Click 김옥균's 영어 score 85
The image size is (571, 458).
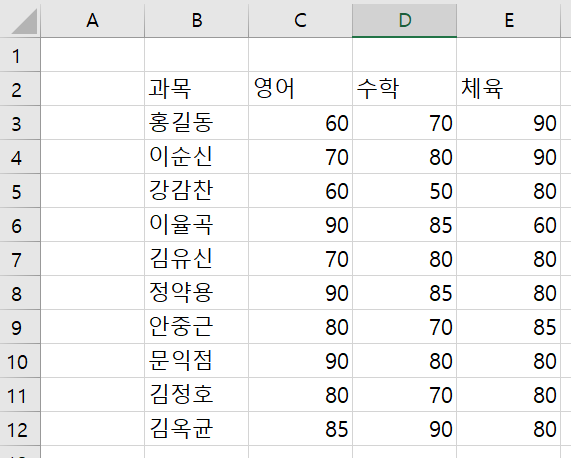[x=300, y=429]
